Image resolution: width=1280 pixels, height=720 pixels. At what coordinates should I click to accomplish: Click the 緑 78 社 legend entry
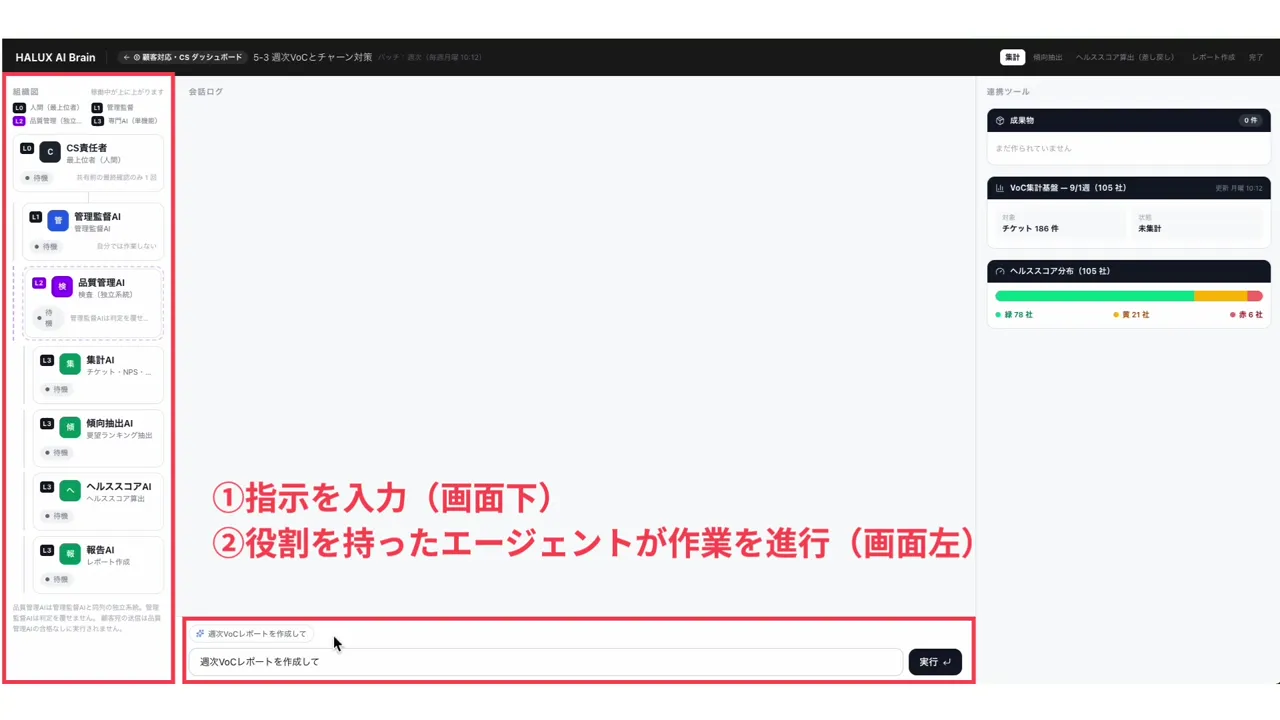pos(1014,315)
